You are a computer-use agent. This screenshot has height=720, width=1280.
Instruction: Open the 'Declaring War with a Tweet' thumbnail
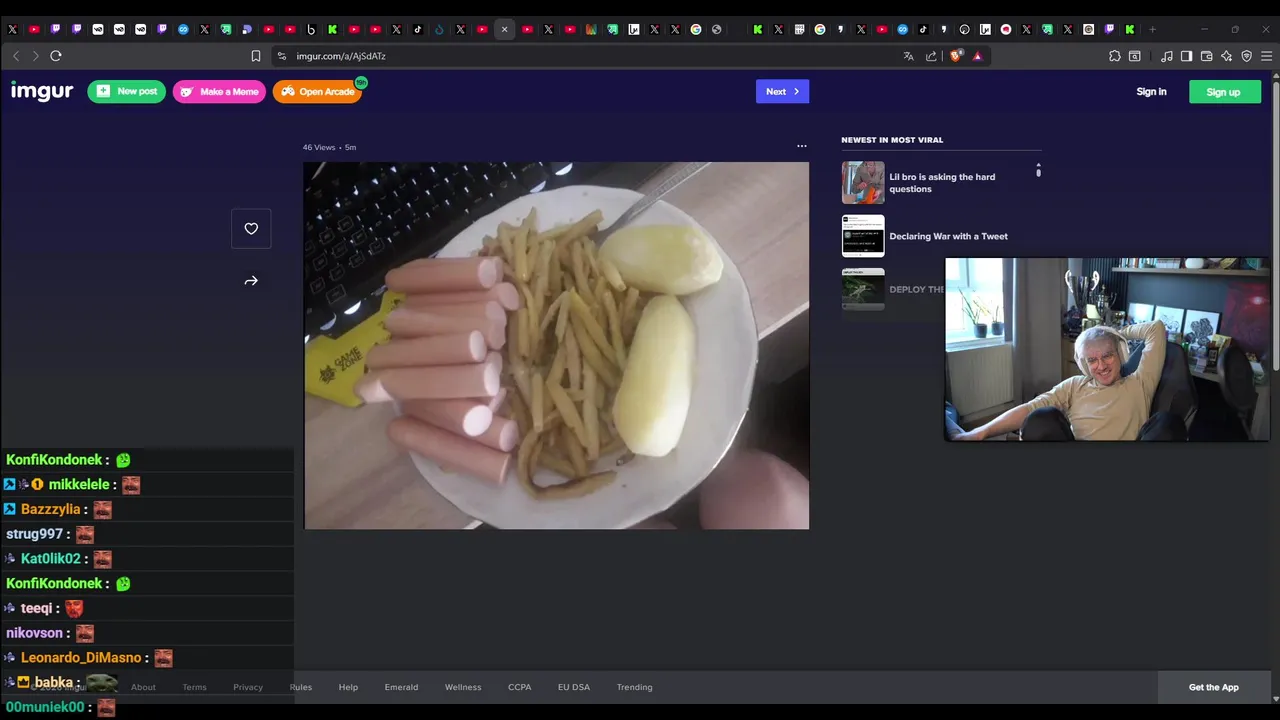click(x=863, y=236)
